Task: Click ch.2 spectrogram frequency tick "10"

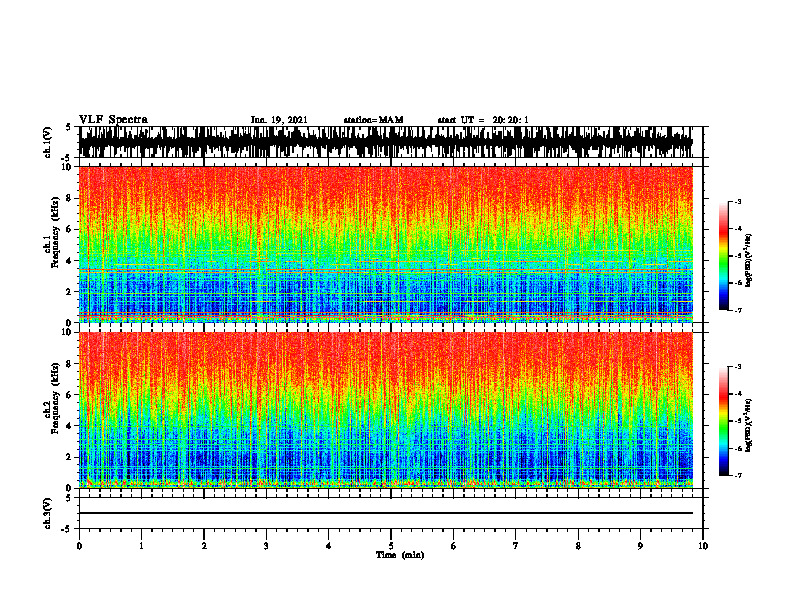Action: click(68, 332)
